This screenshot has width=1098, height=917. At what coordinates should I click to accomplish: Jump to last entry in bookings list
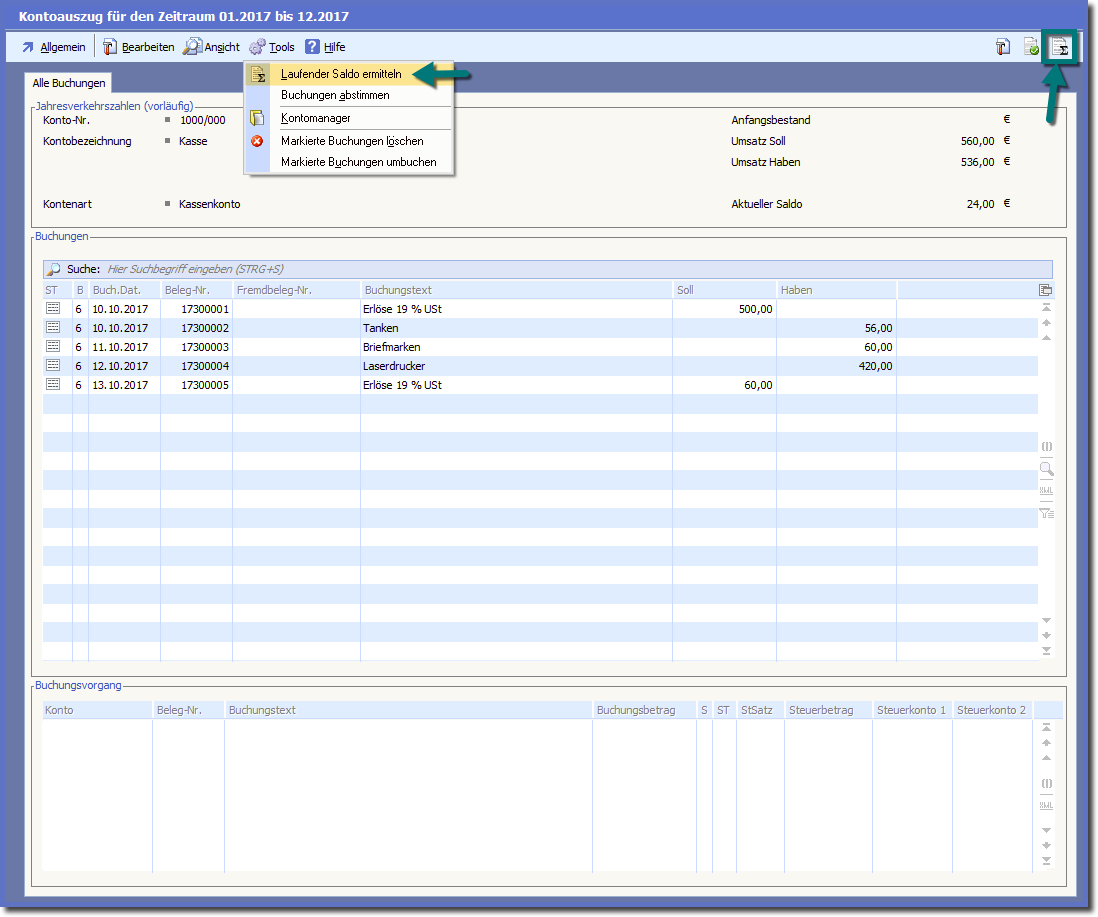[x=1046, y=651]
